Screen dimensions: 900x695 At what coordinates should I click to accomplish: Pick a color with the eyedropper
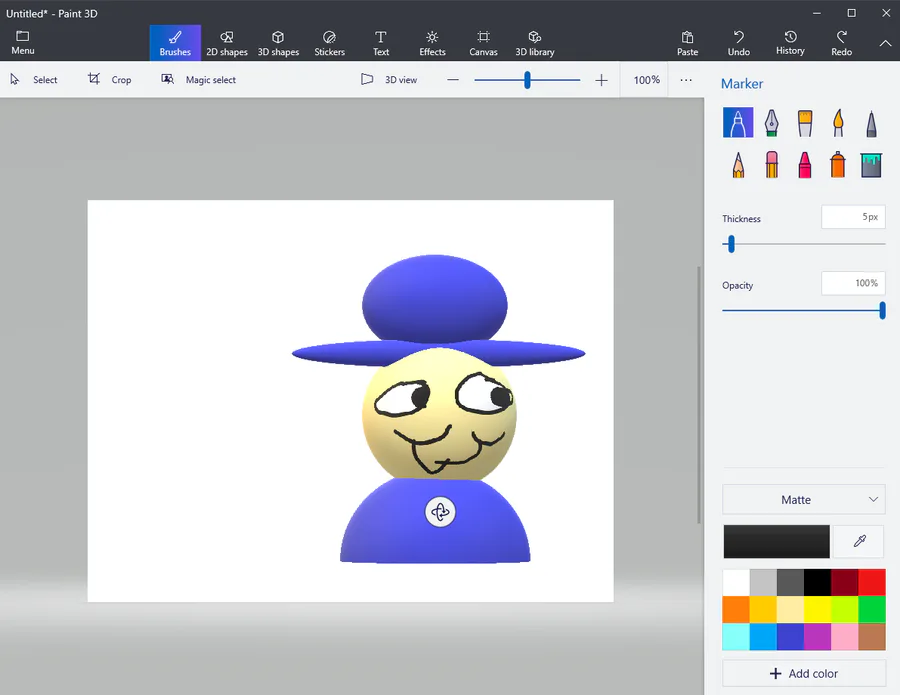[859, 541]
